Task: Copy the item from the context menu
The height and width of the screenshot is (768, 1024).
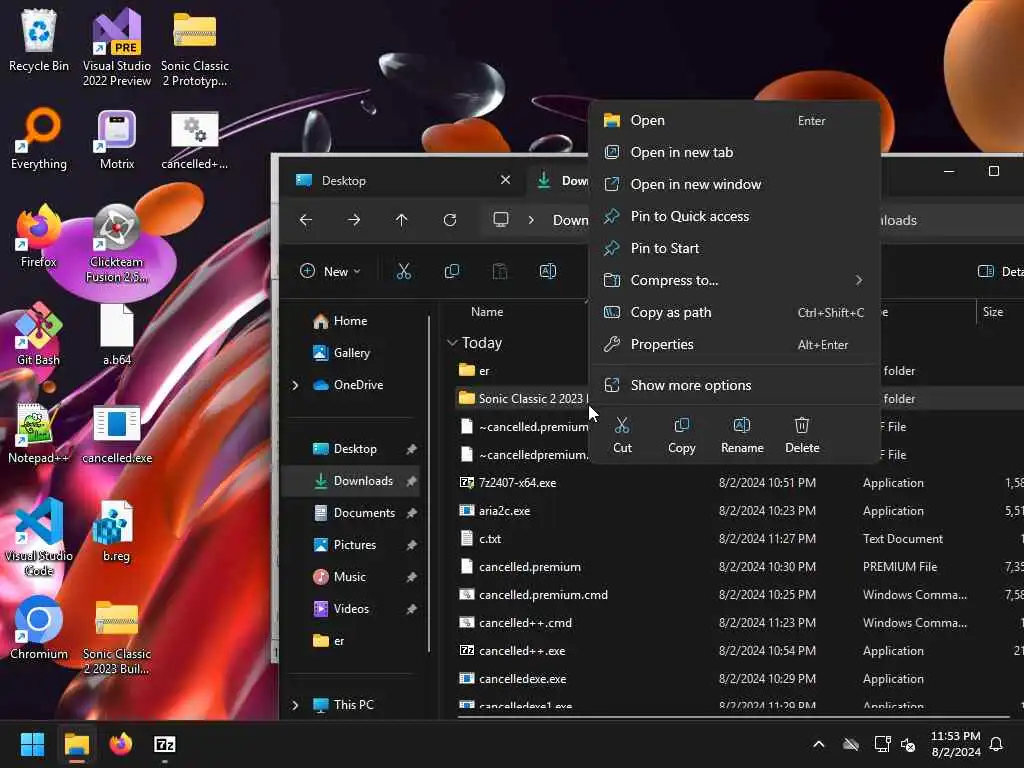Action: (x=681, y=436)
